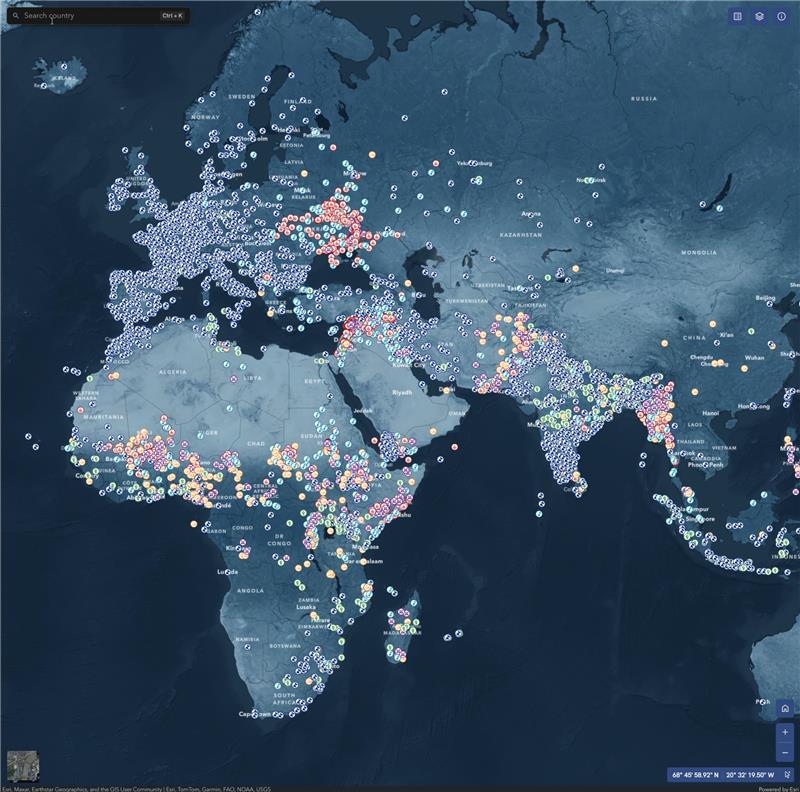The width and height of the screenshot is (800, 792).
Task: Select the lone marker in Namibia
Action: pos(247,647)
